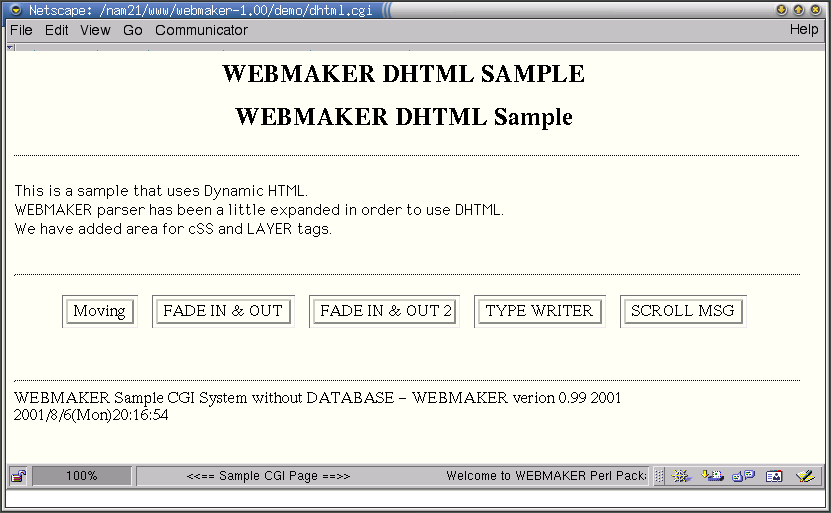Open the Newsgroups icon in component bar
Image resolution: width=831 pixels, height=513 pixels.
click(x=743, y=476)
